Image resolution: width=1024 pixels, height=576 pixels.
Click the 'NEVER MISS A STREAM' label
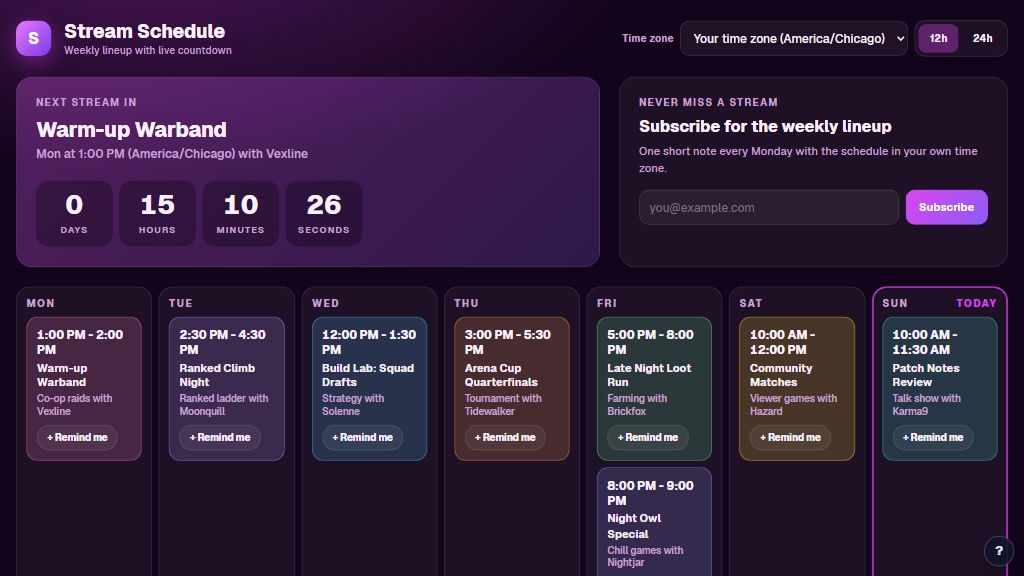(x=708, y=103)
